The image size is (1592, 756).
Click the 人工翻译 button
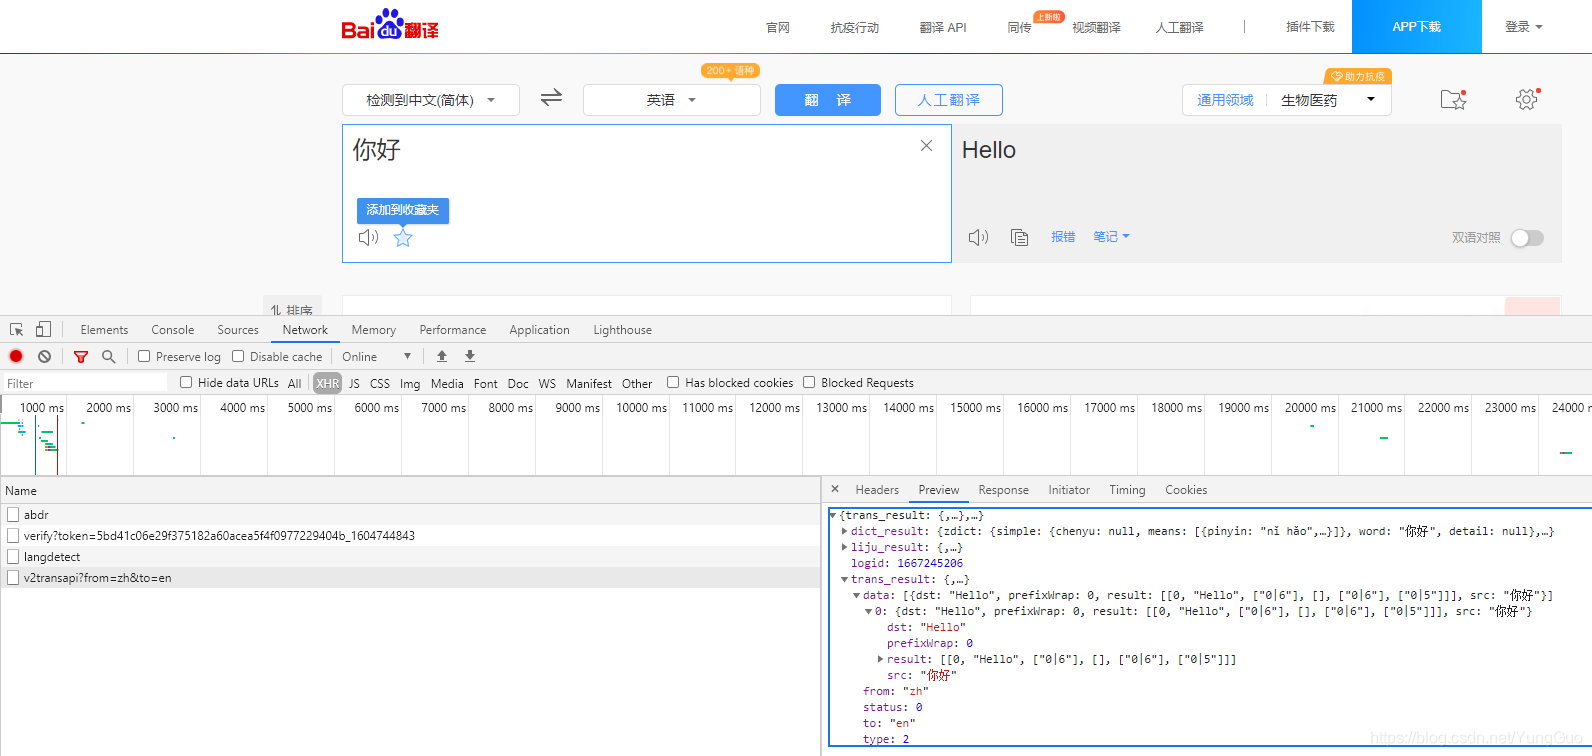click(949, 100)
